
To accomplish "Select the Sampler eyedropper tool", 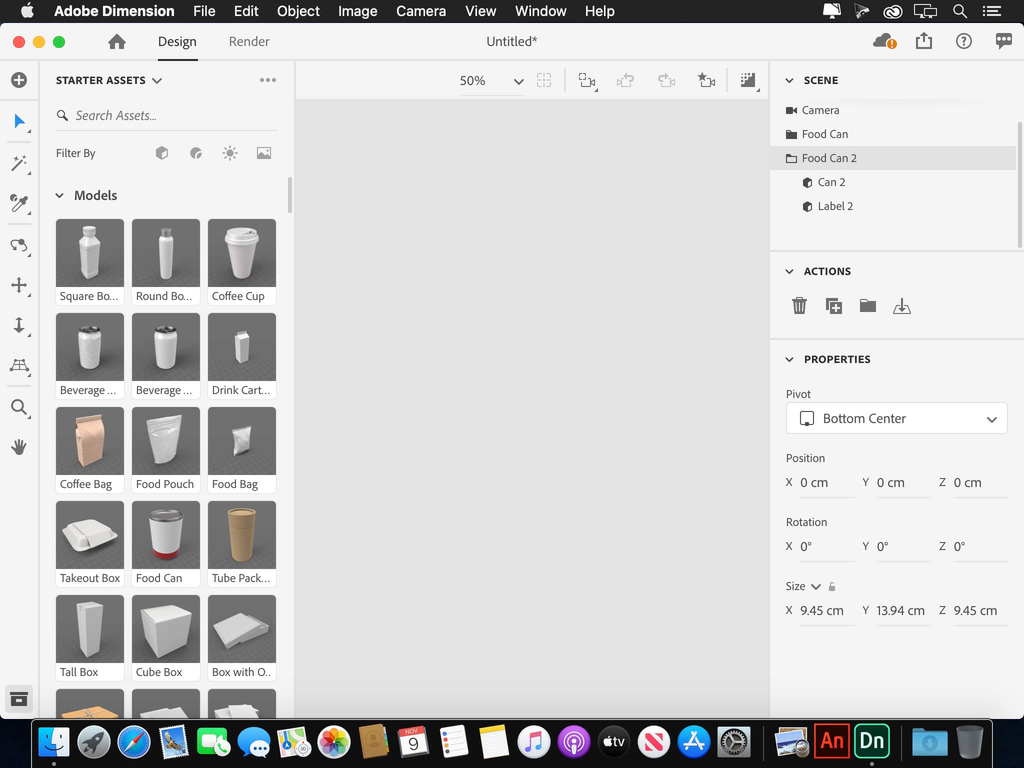I will click(x=18, y=204).
